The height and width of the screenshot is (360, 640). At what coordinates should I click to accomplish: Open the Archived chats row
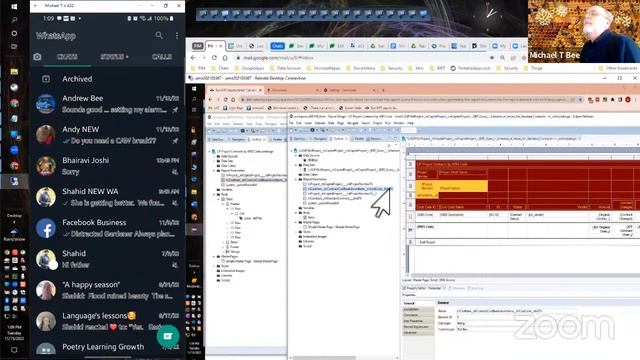107,79
